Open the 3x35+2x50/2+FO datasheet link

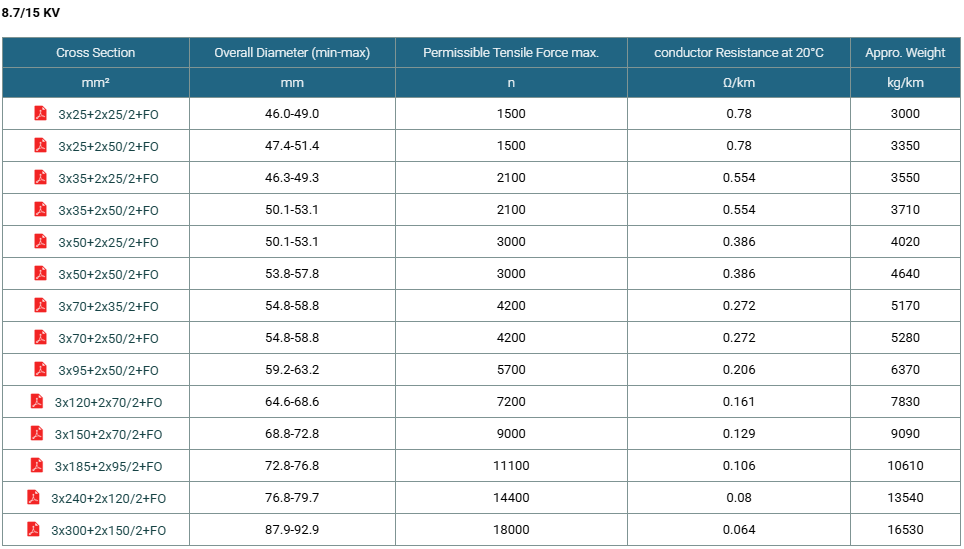click(108, 210)
